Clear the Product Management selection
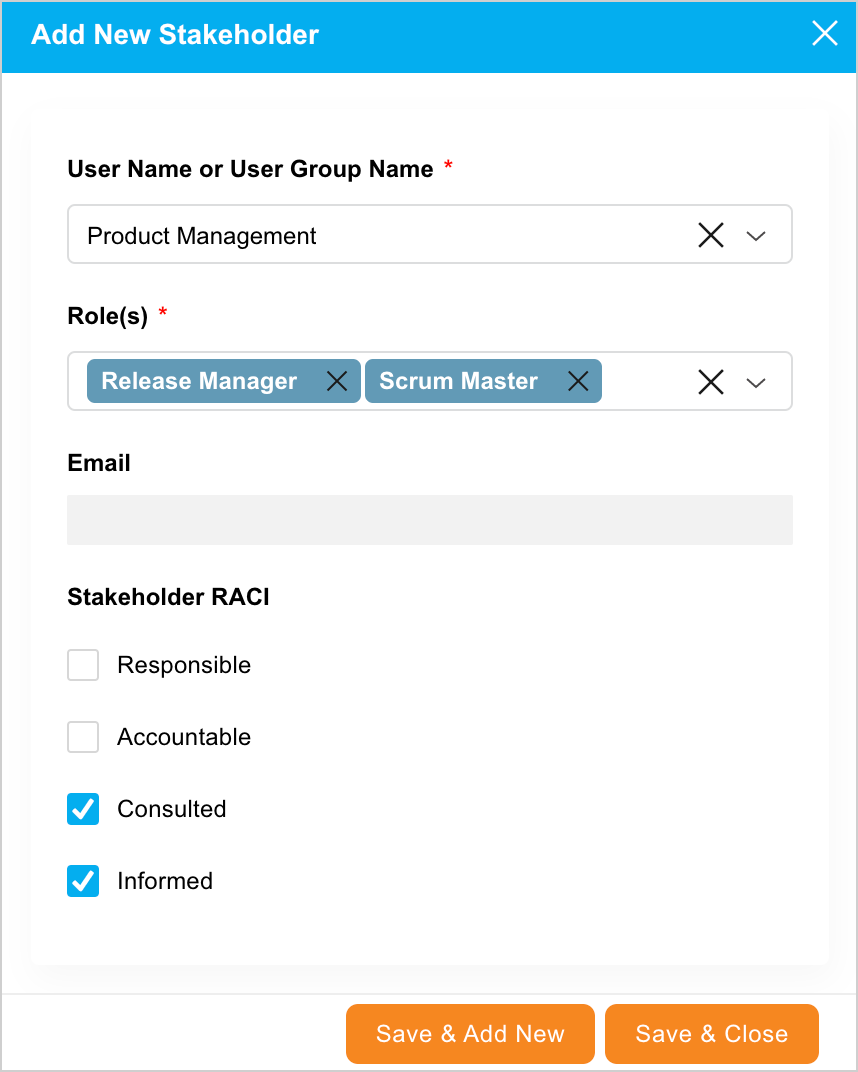 coord(710,236)
